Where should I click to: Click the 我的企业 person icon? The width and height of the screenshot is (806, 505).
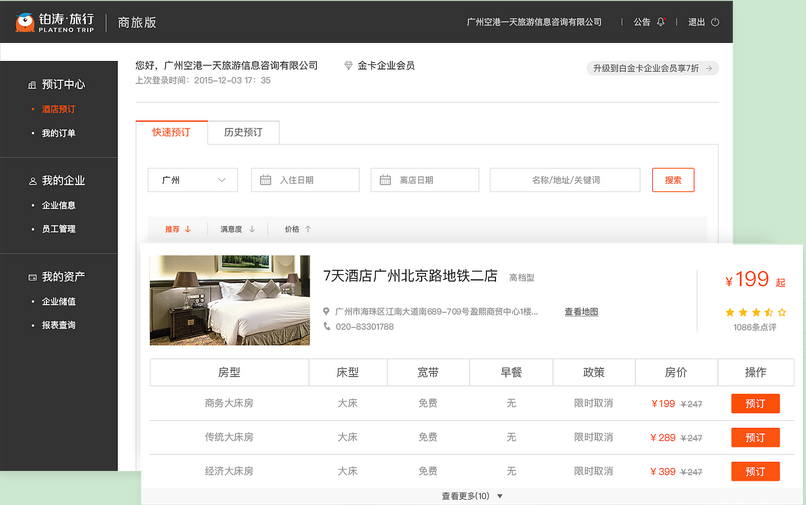coord(32,181)
